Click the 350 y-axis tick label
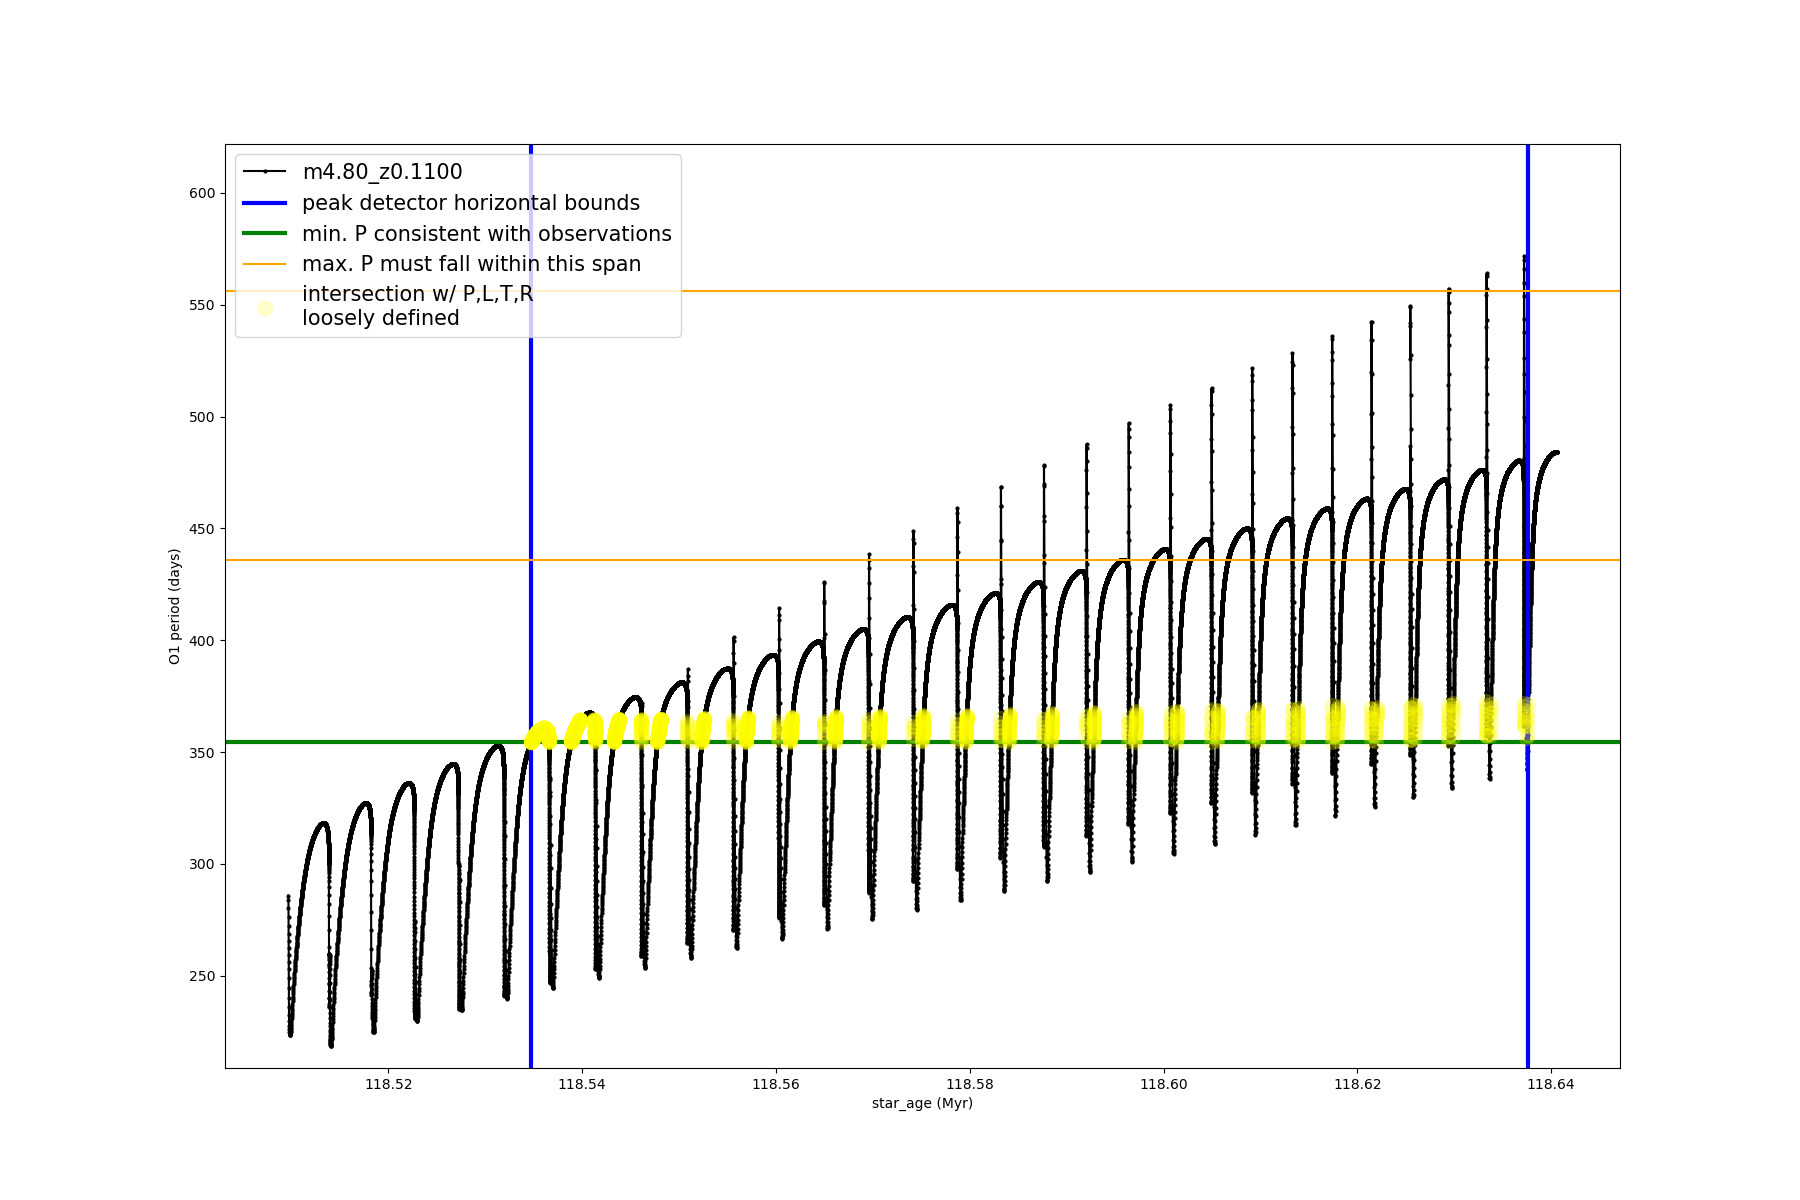 pos(201,753)
